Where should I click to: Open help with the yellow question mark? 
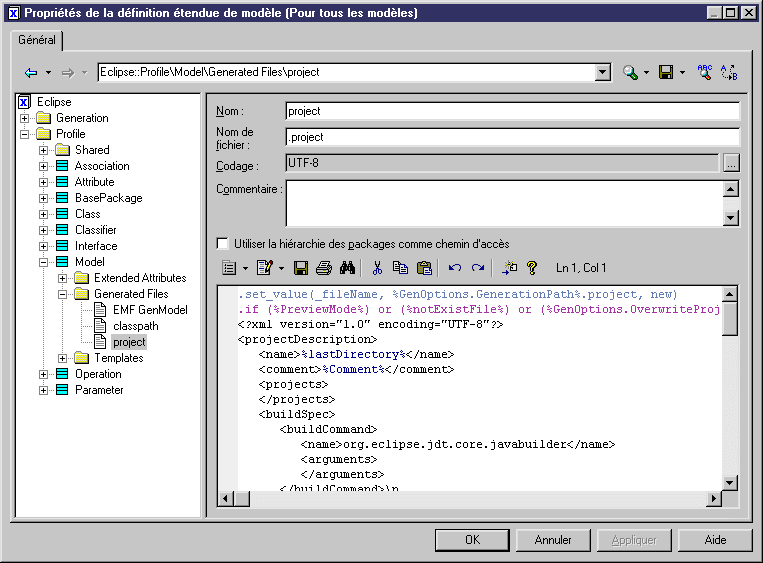pos(532,268)
